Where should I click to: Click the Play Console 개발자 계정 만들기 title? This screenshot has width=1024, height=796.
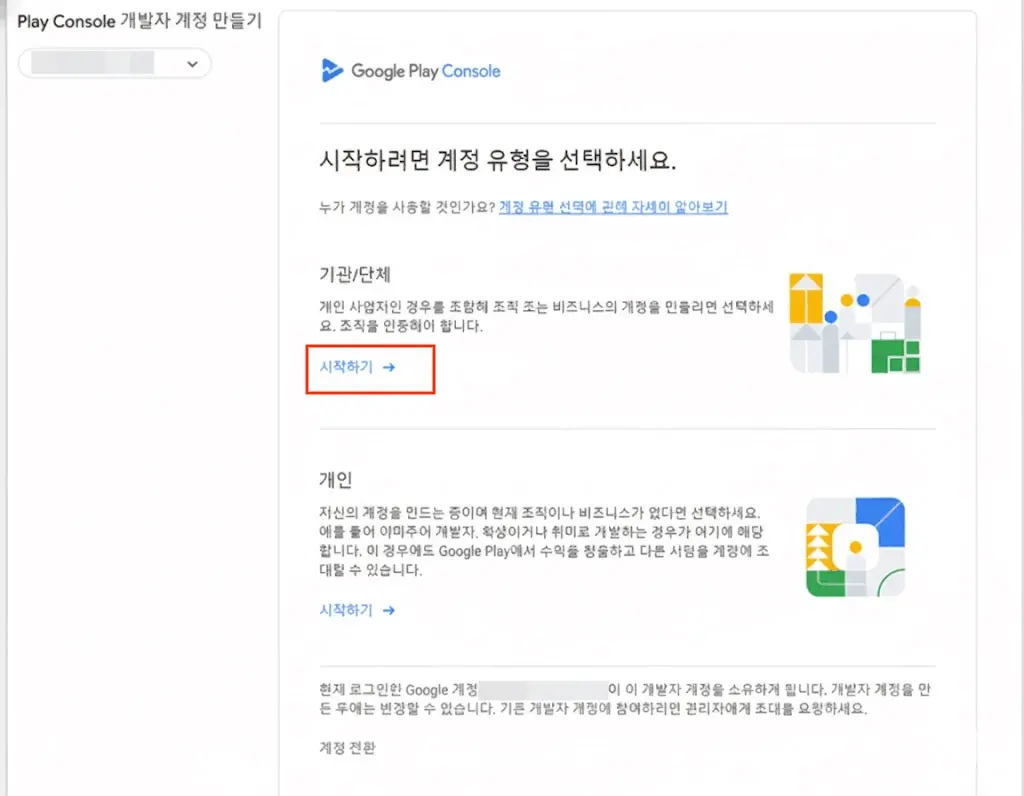[139, 22]
